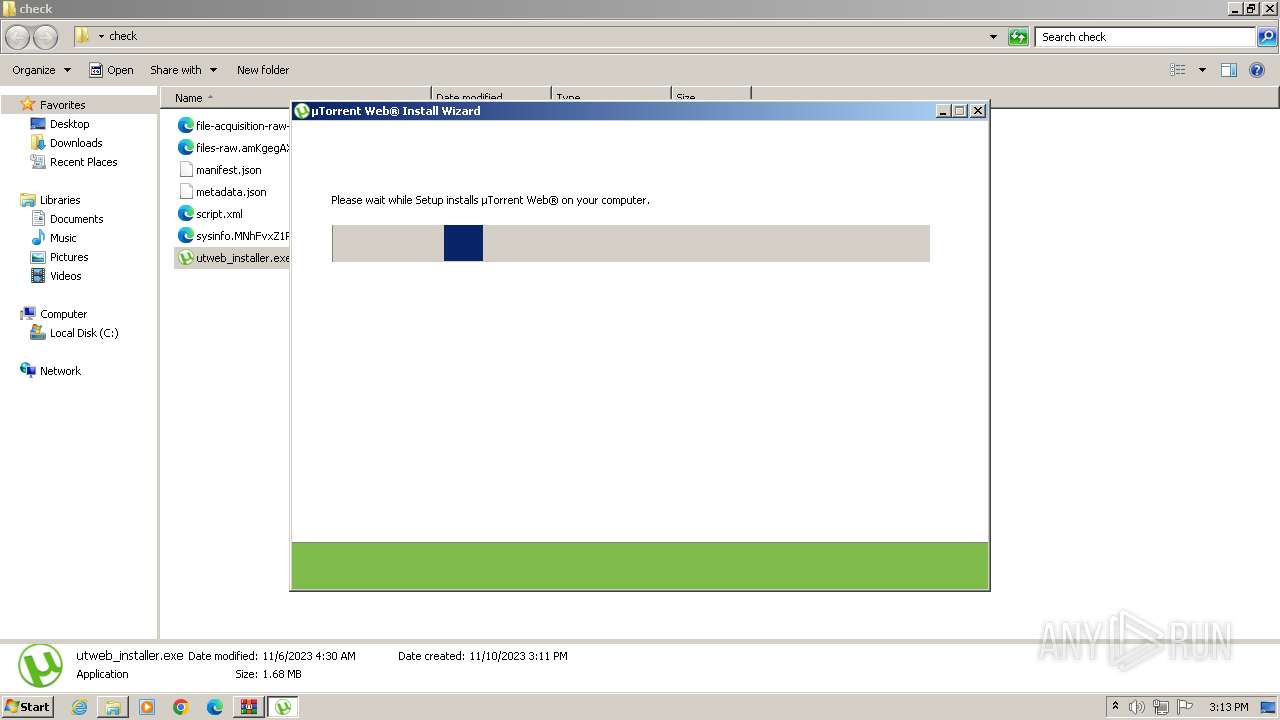Toggle the preview pane icon
Screen dimensions: 1280x720
tap(1229, 70)
